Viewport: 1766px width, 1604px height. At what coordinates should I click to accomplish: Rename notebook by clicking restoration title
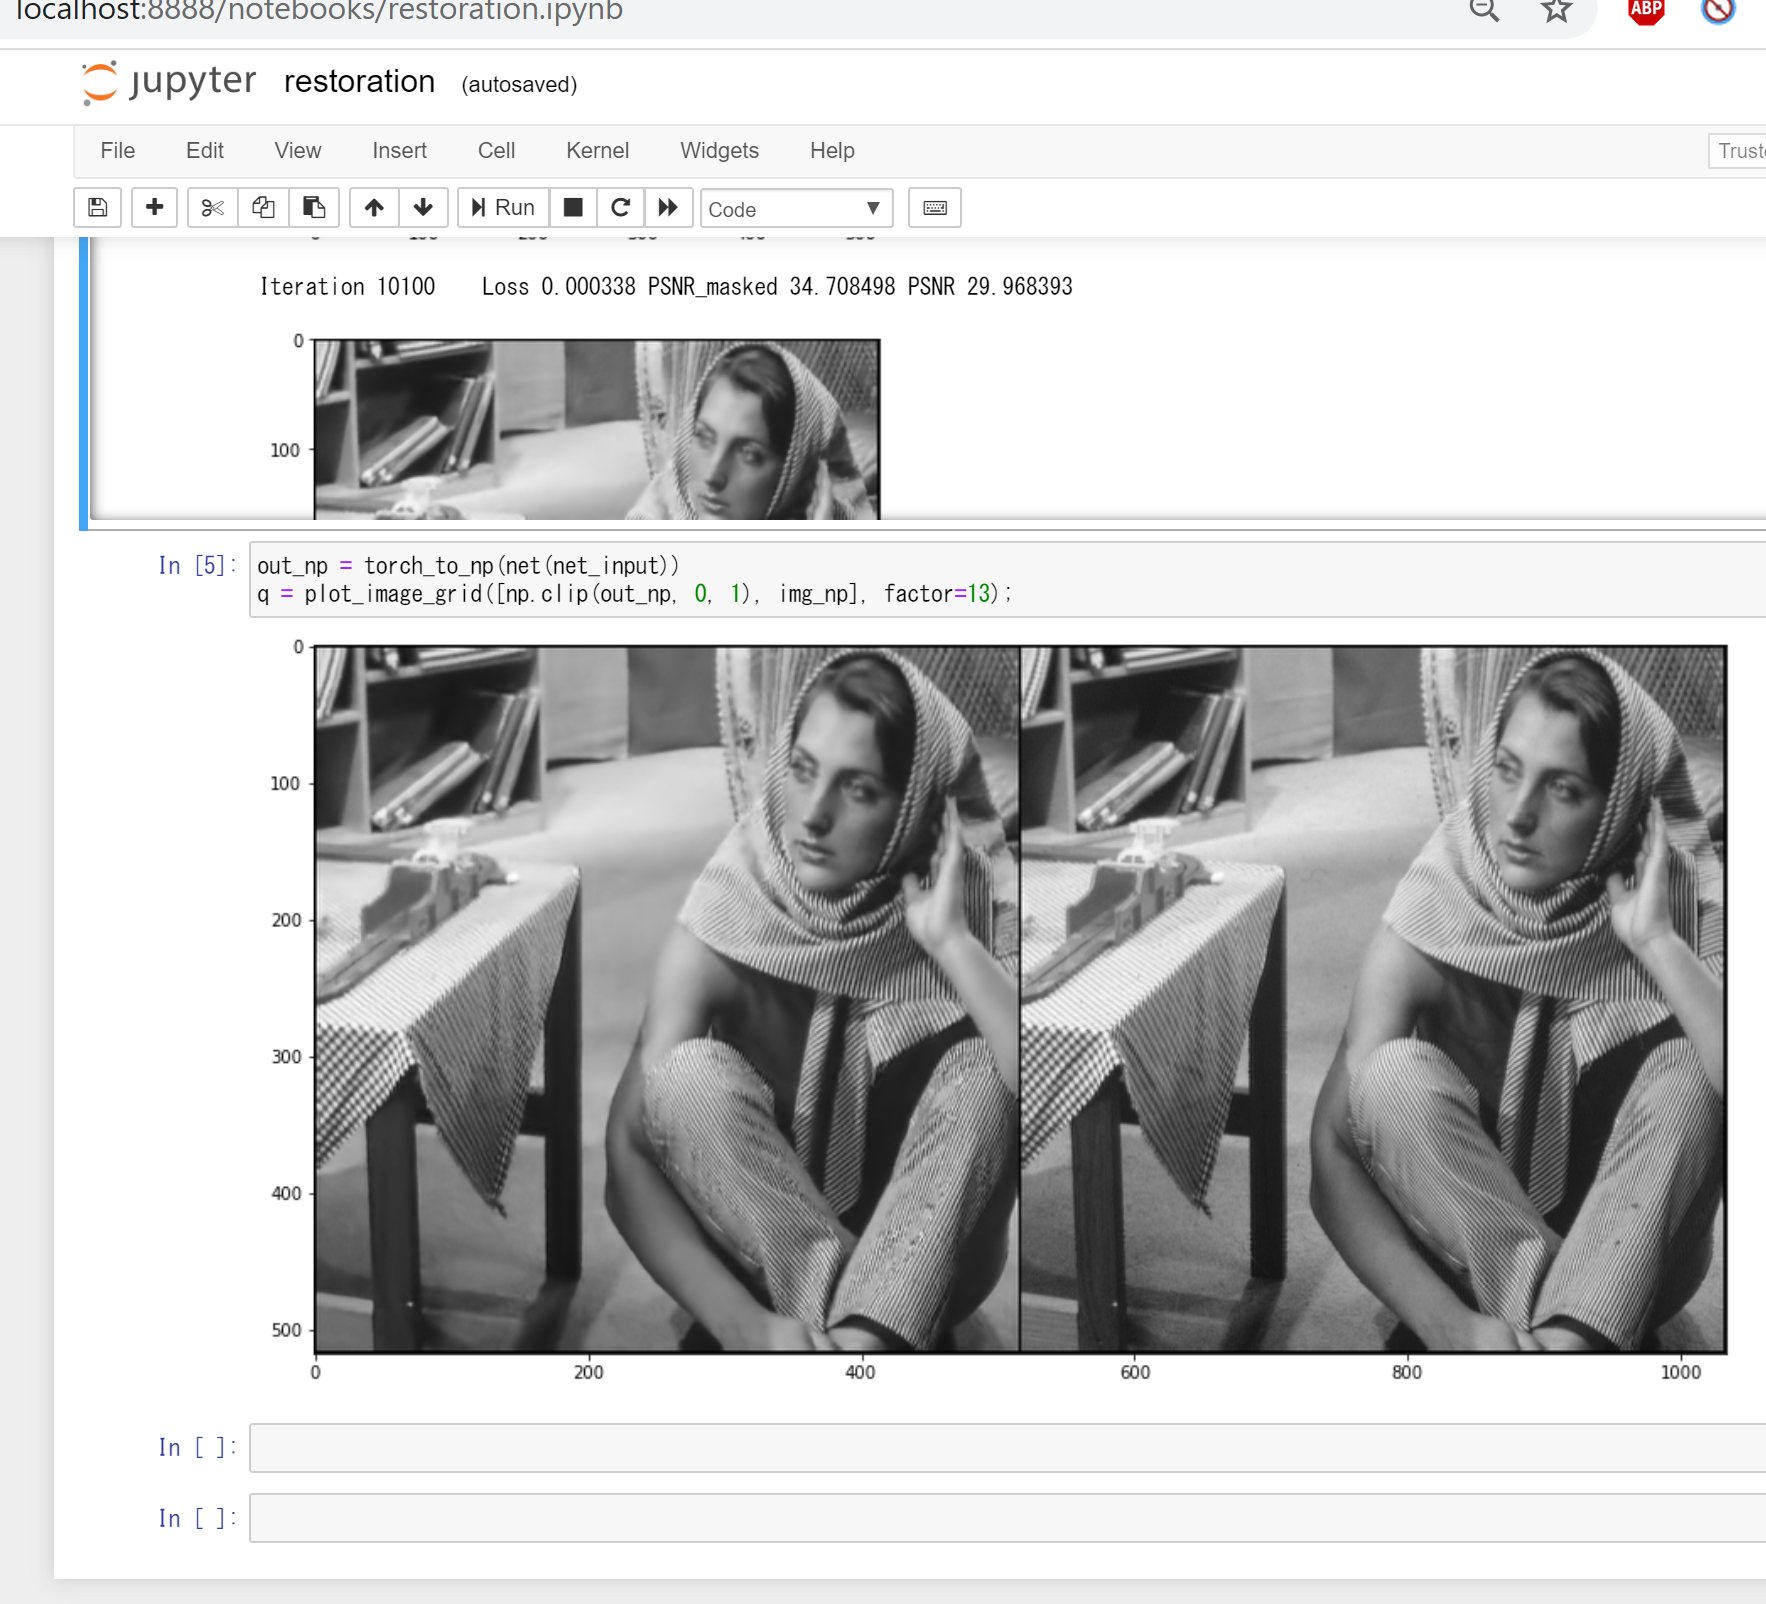(x=359, y=82)
